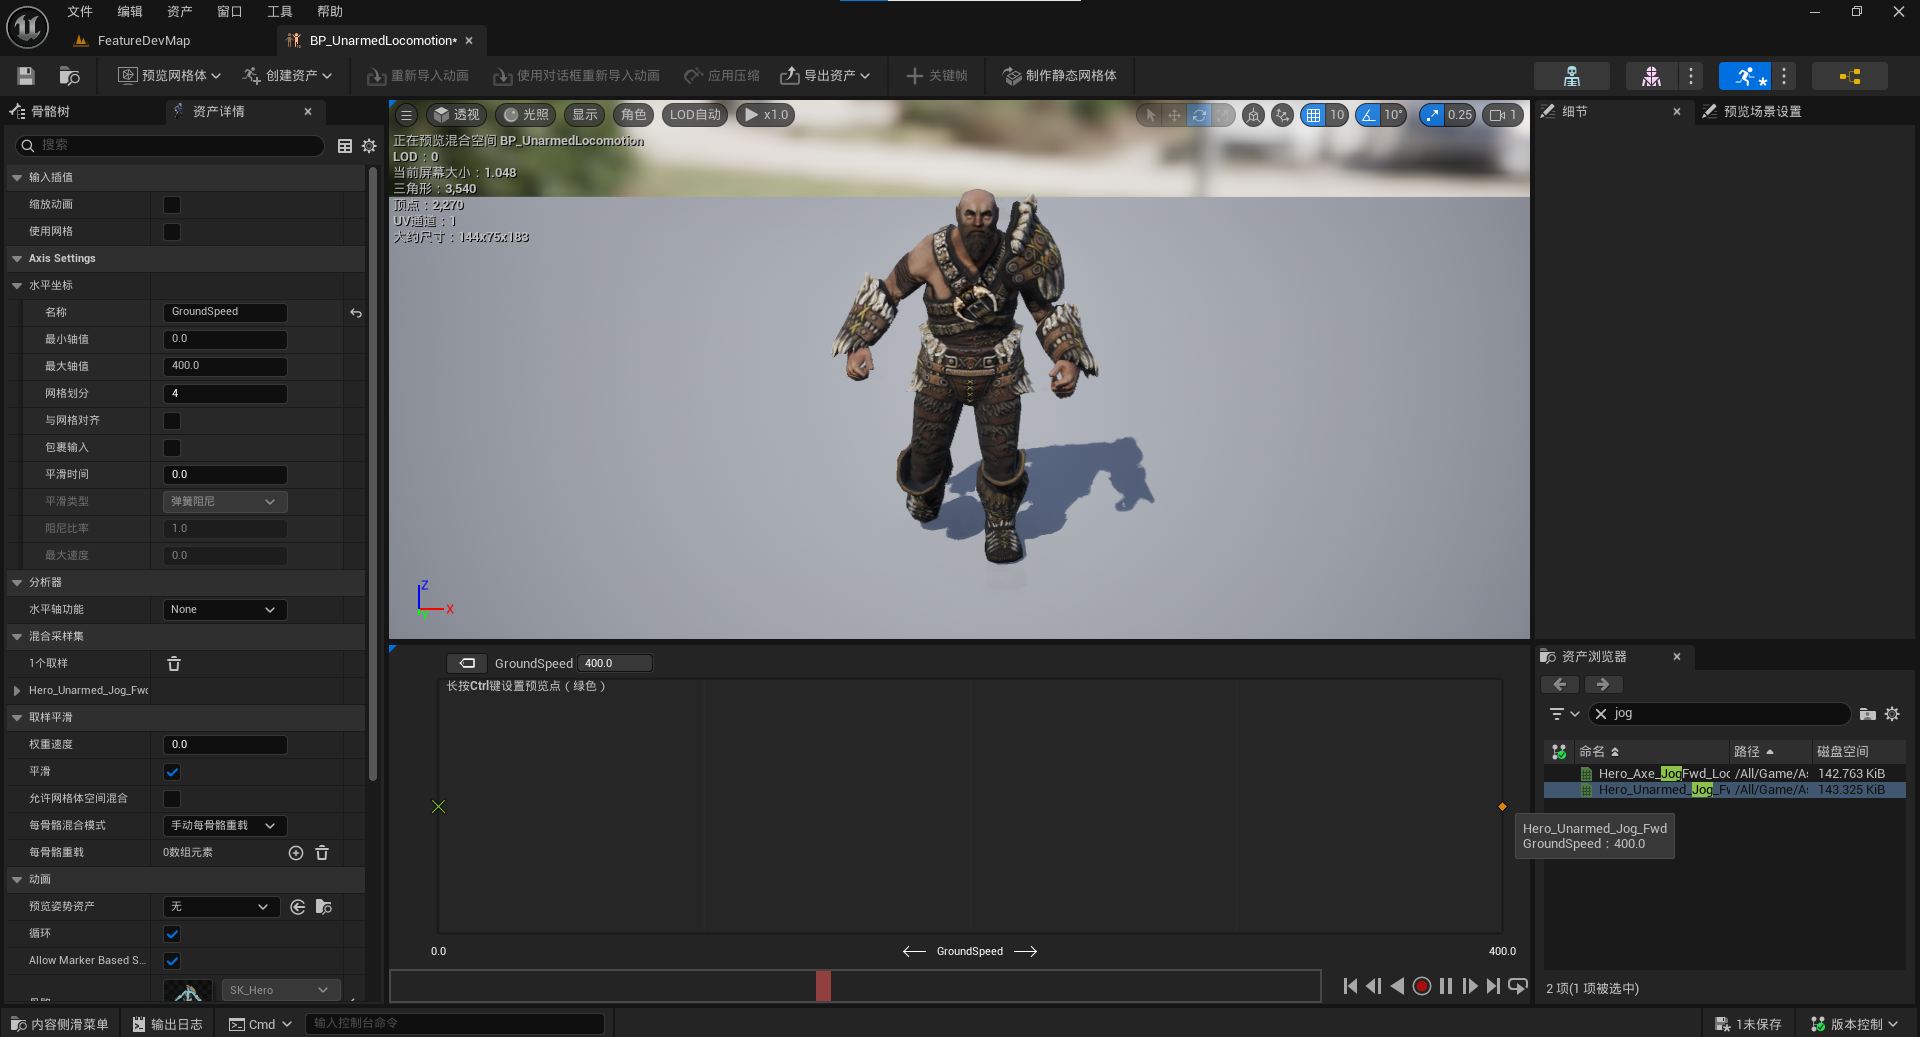
Task: Open the File menu
Action: pos(80,12)
